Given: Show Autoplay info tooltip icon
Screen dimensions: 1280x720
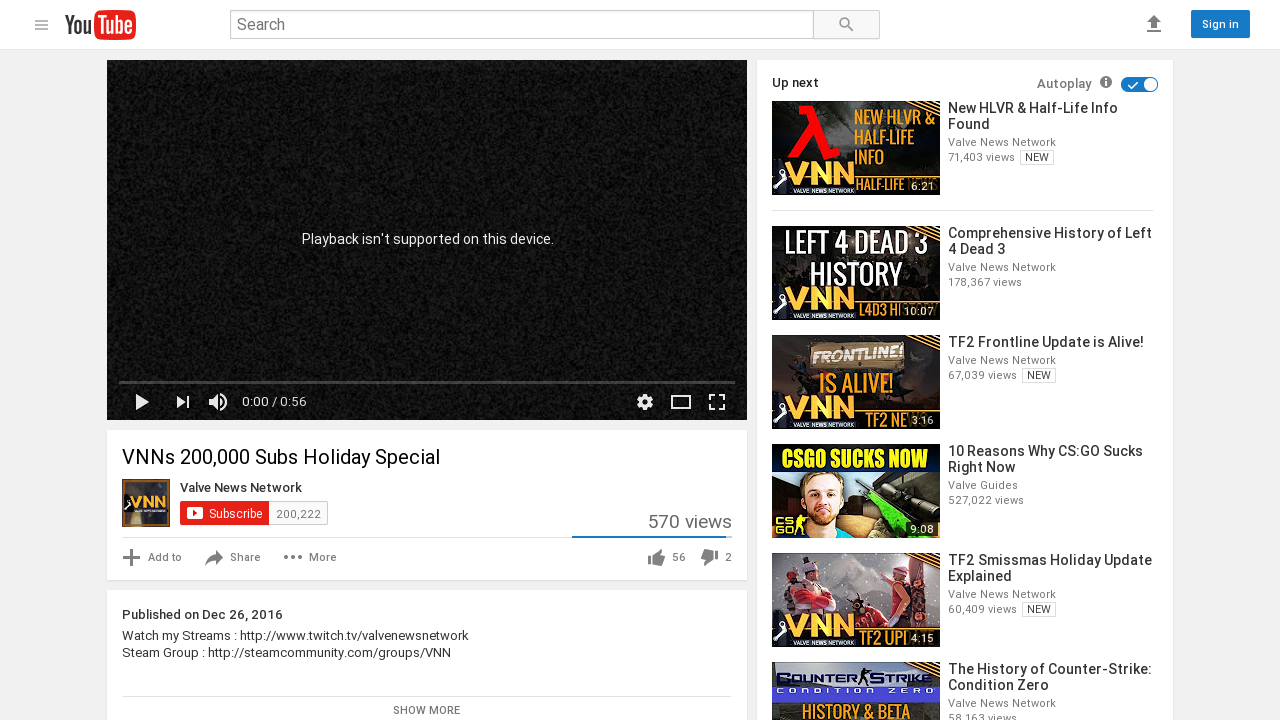Looking at the screenshot, I should coord(1106,83).
